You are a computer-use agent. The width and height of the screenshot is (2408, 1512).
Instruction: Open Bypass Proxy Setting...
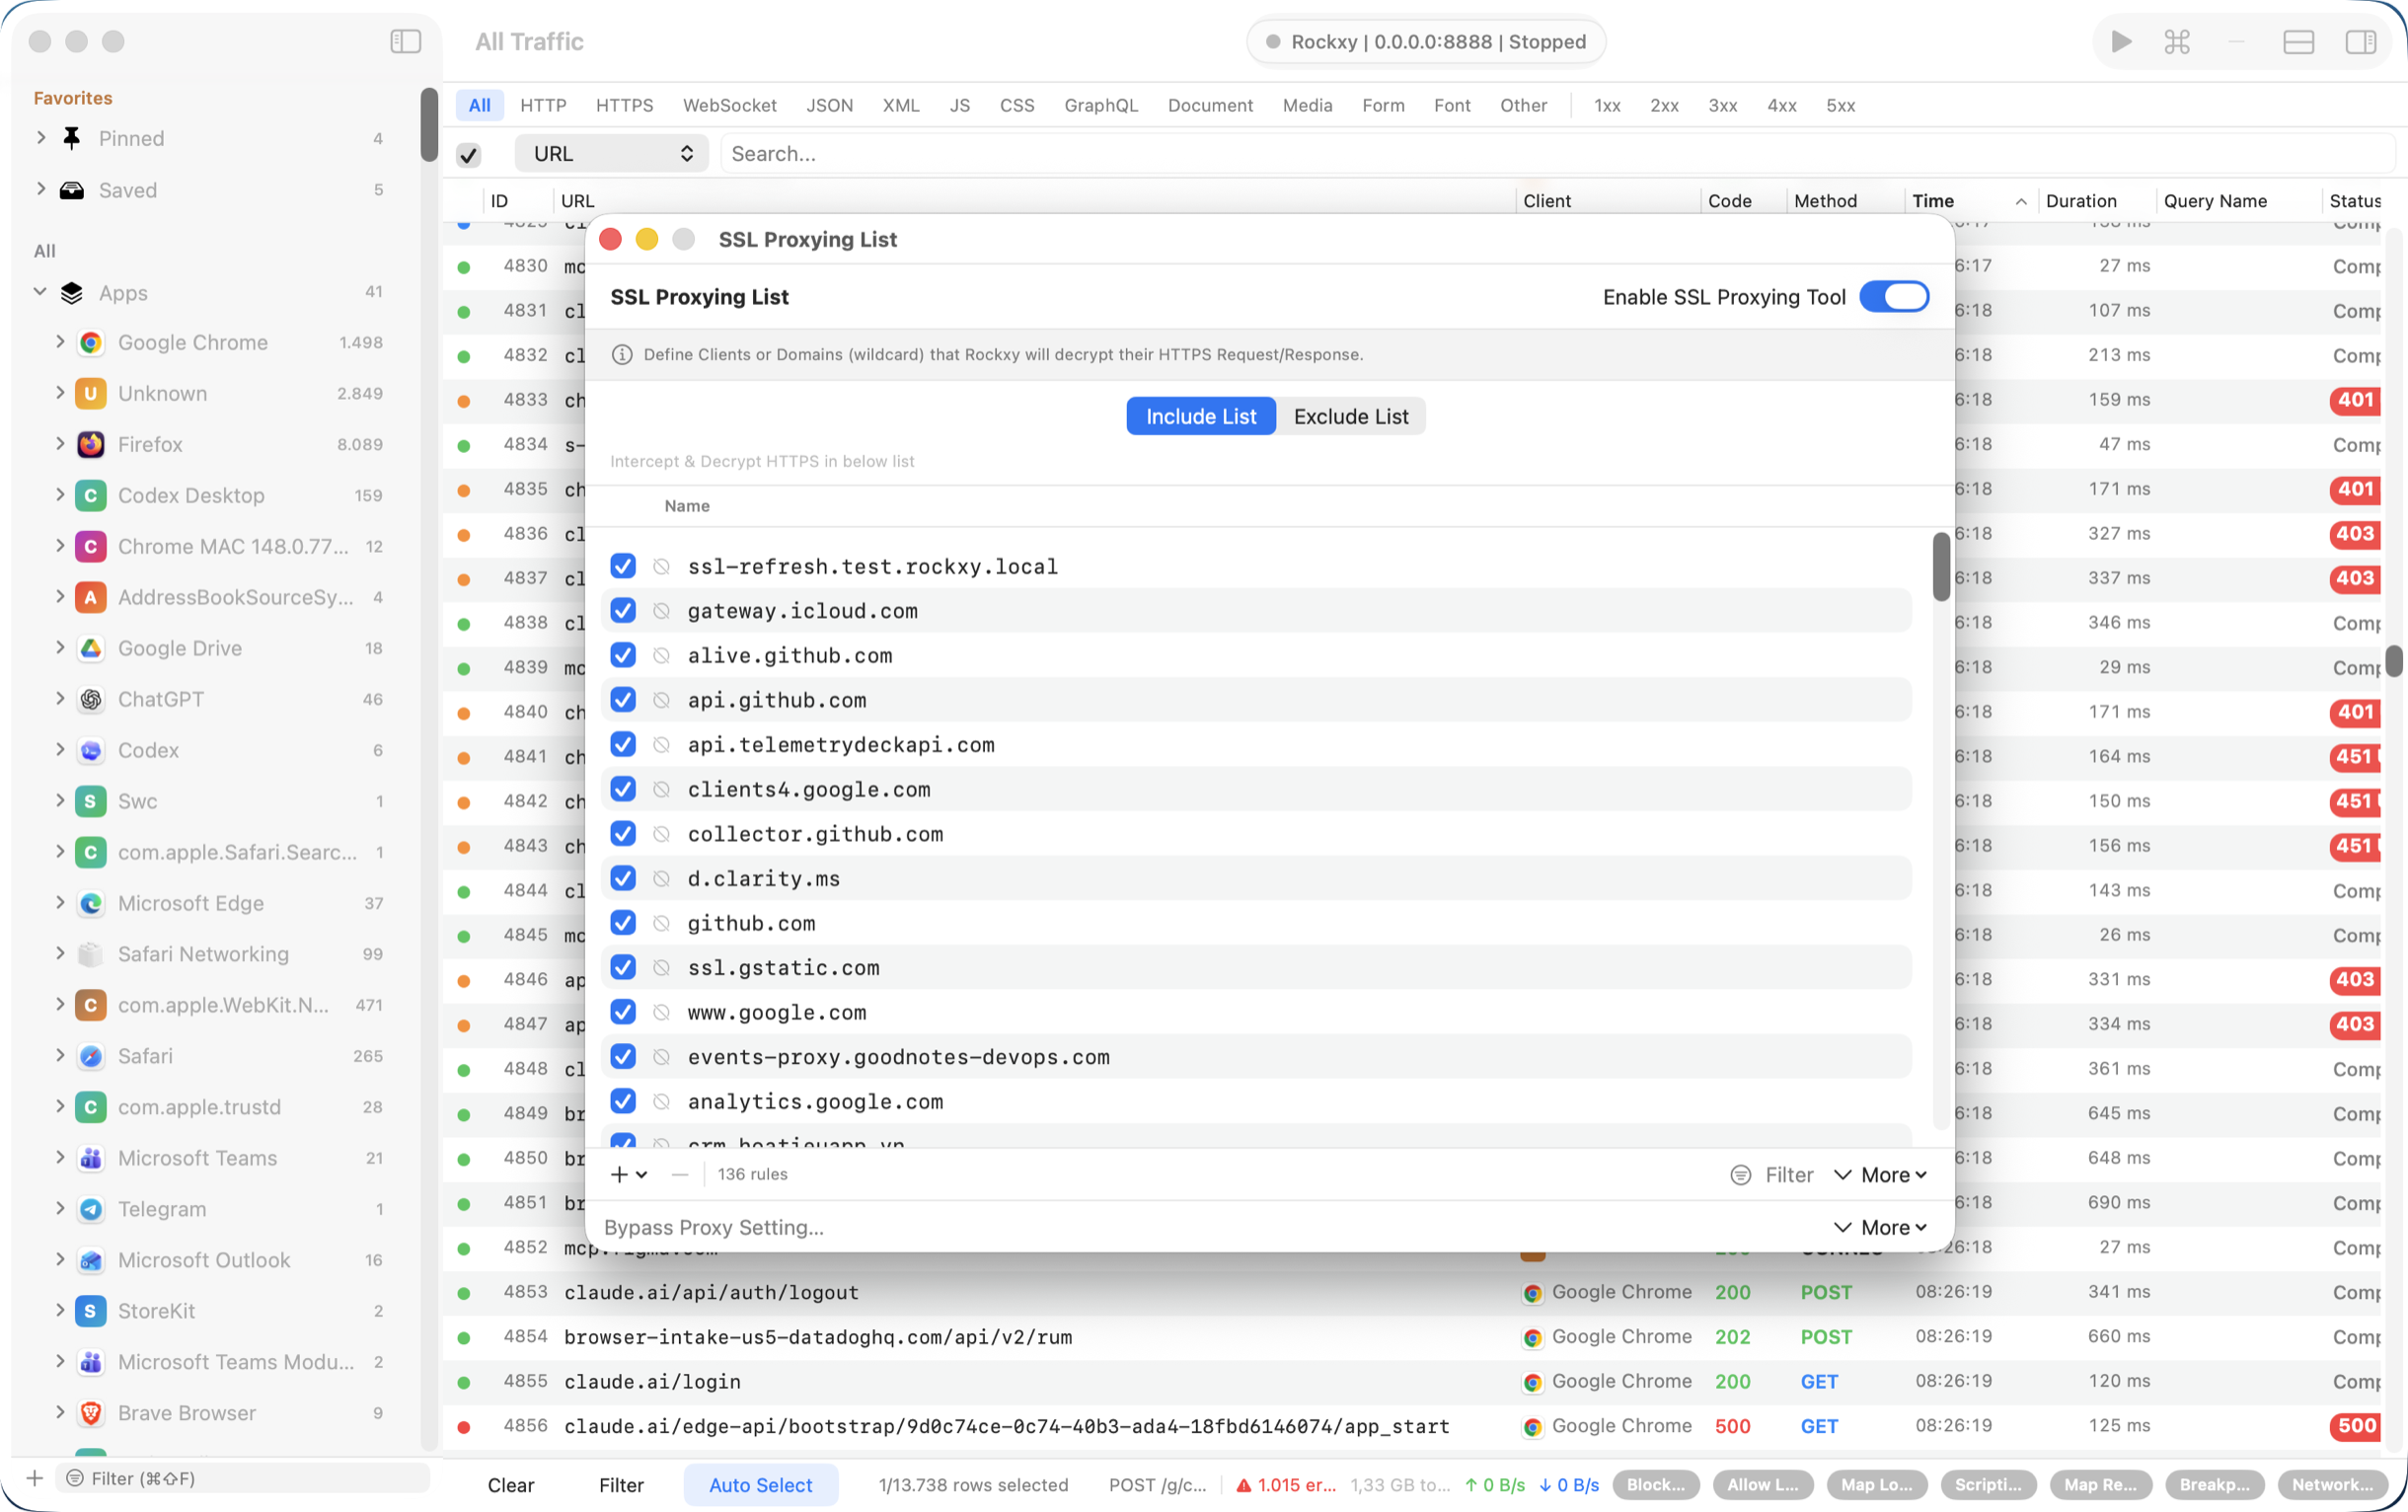[x=714, y=1228]
